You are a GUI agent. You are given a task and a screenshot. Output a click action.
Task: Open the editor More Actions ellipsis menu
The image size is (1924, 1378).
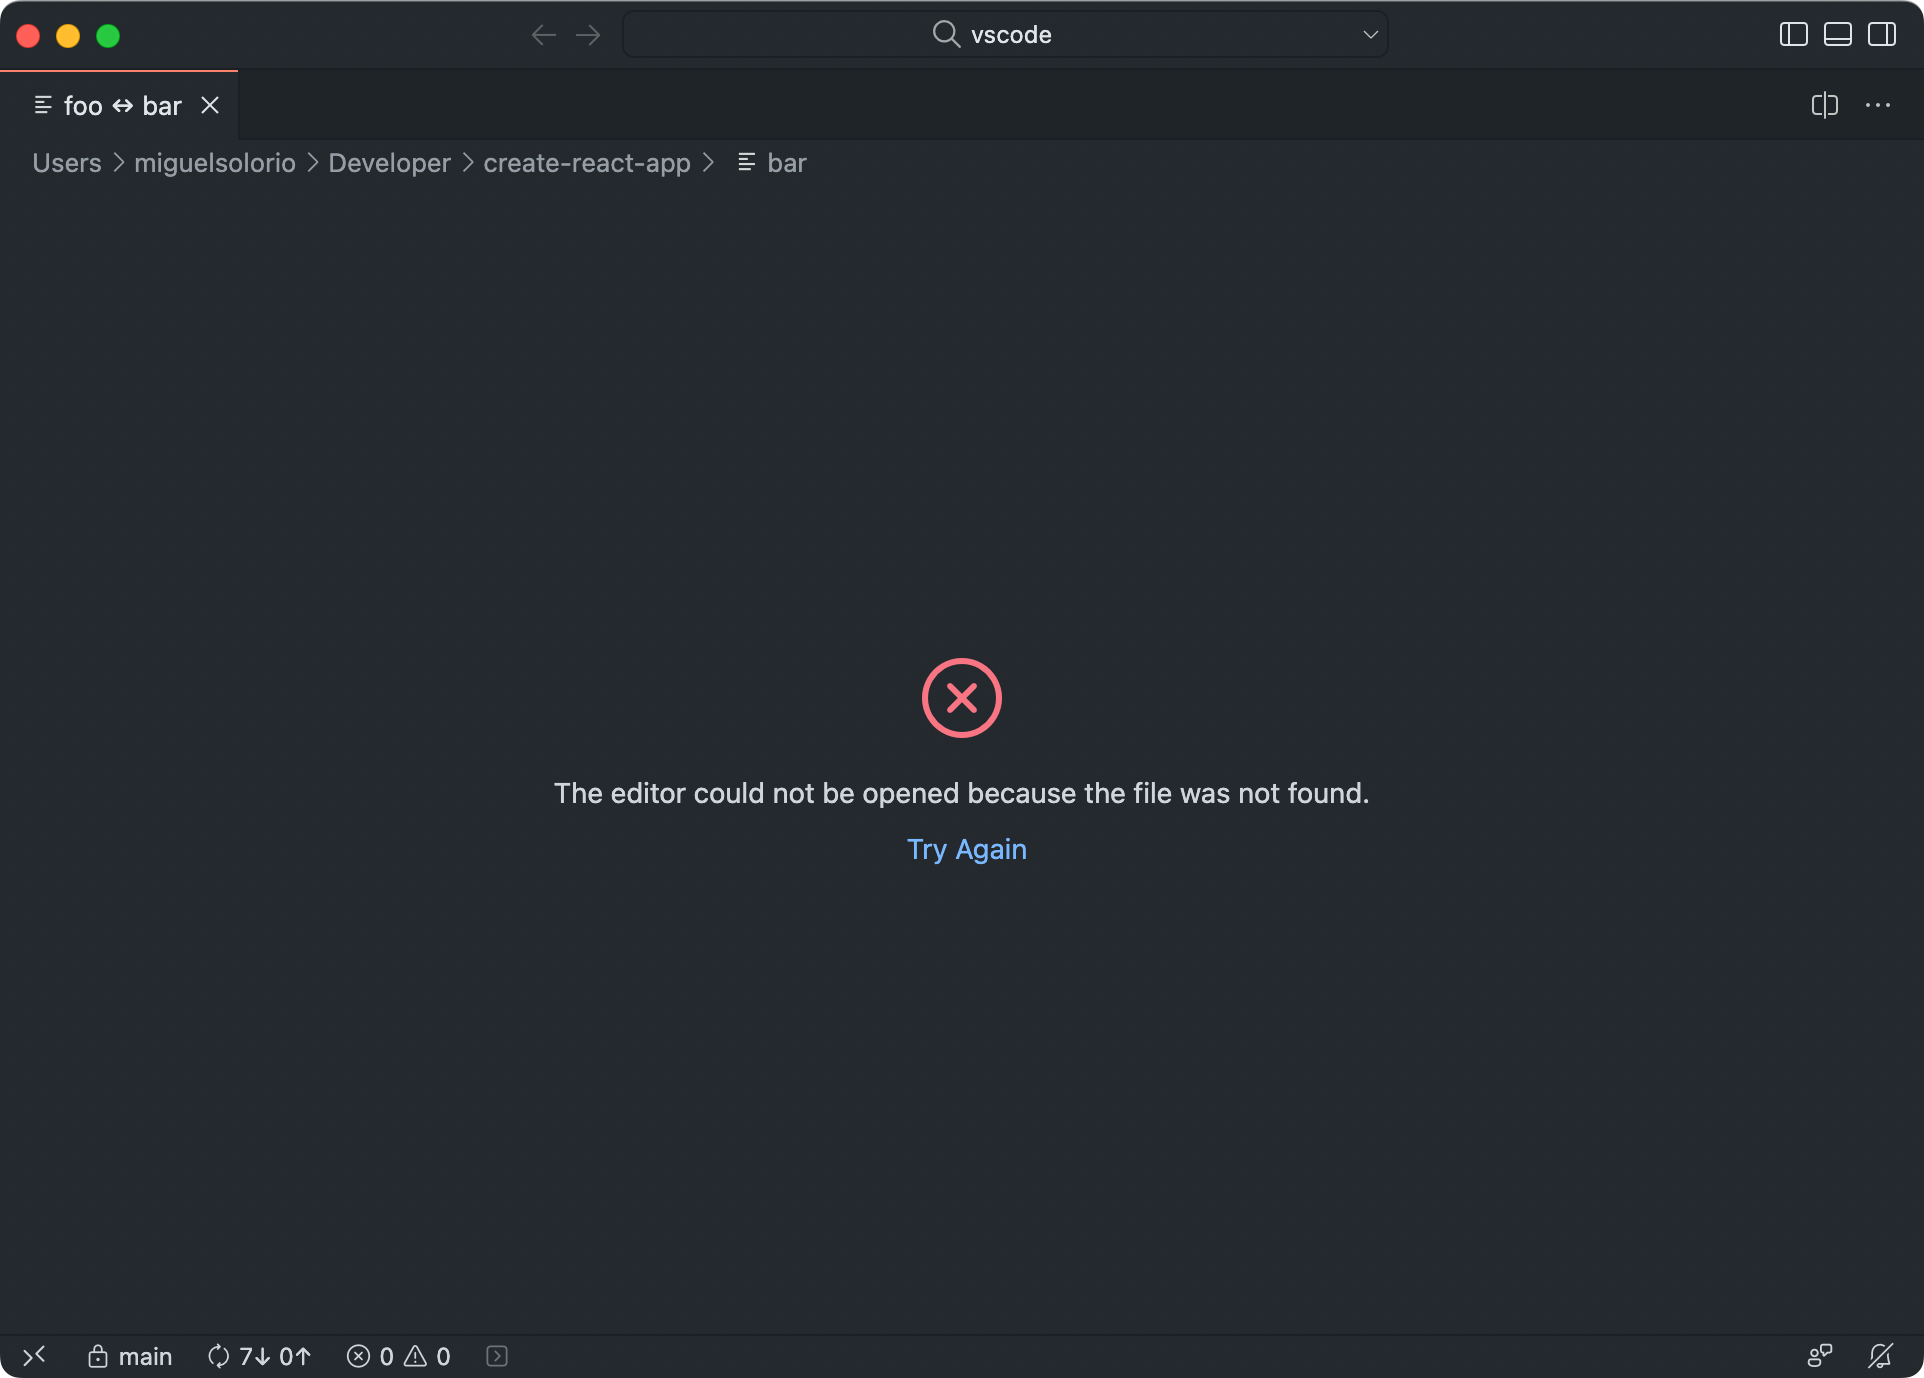[1877, 105]
